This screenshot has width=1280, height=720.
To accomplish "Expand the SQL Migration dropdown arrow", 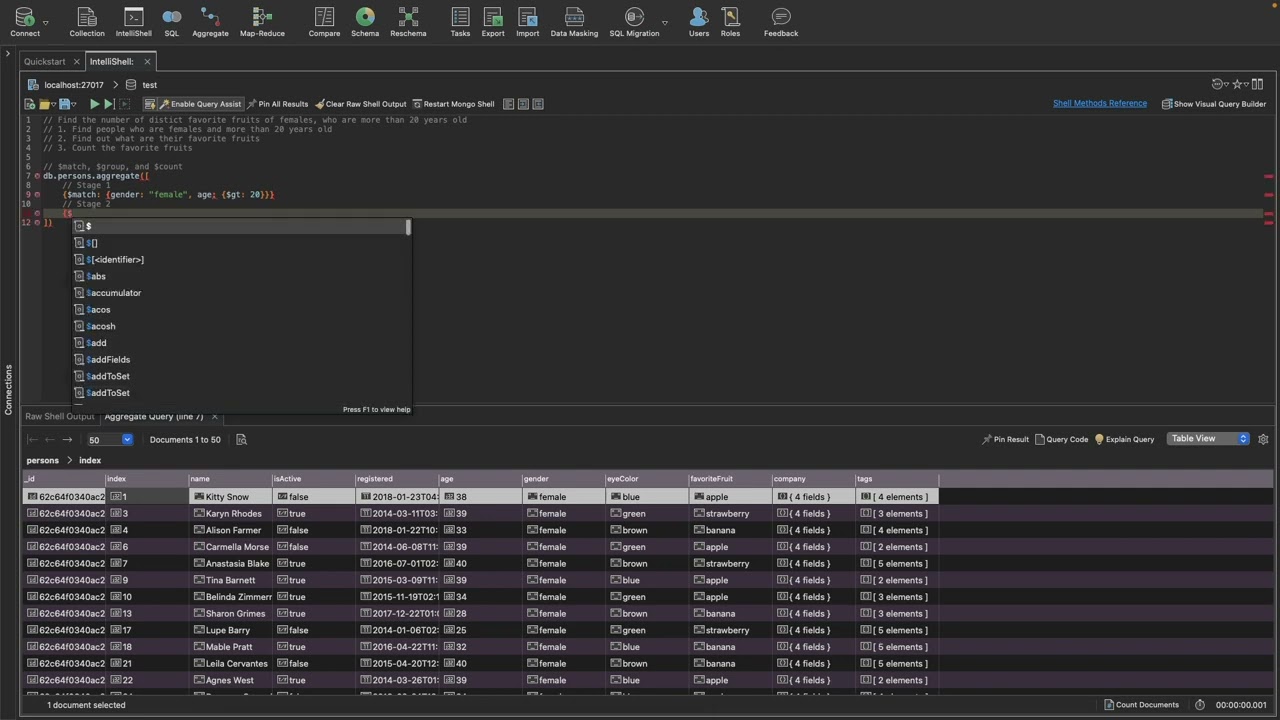I will (665, 22).
